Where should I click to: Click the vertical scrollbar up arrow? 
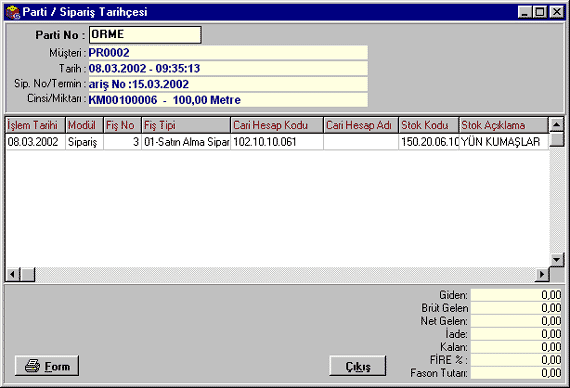[556, 125]
